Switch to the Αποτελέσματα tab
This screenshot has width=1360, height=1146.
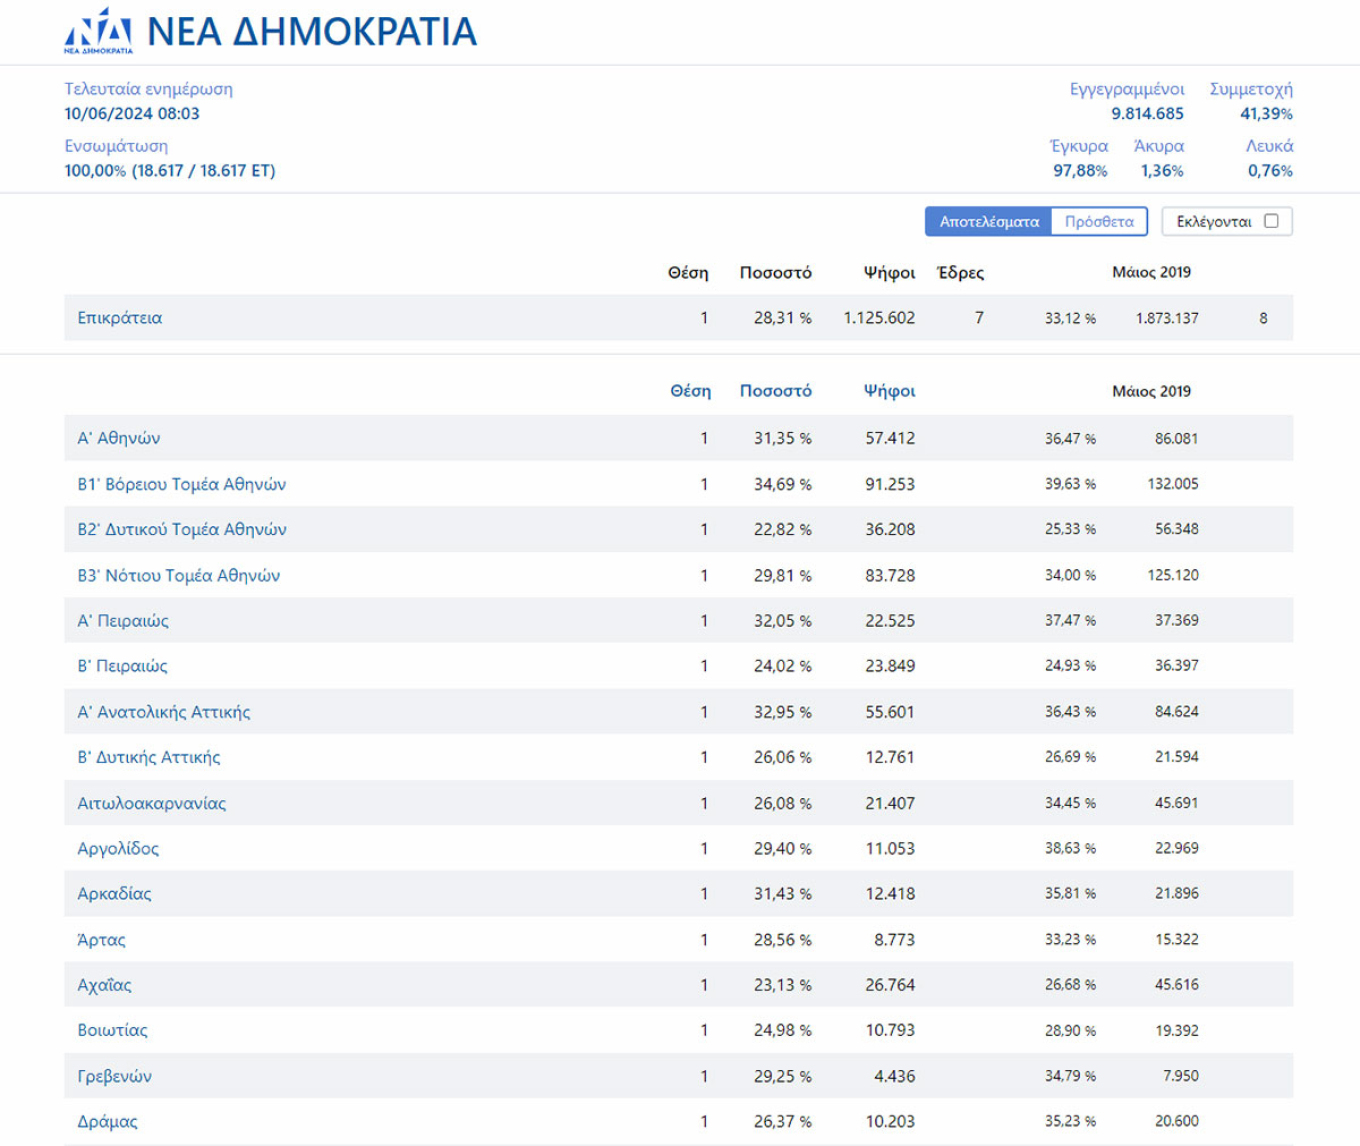(988, 222)
